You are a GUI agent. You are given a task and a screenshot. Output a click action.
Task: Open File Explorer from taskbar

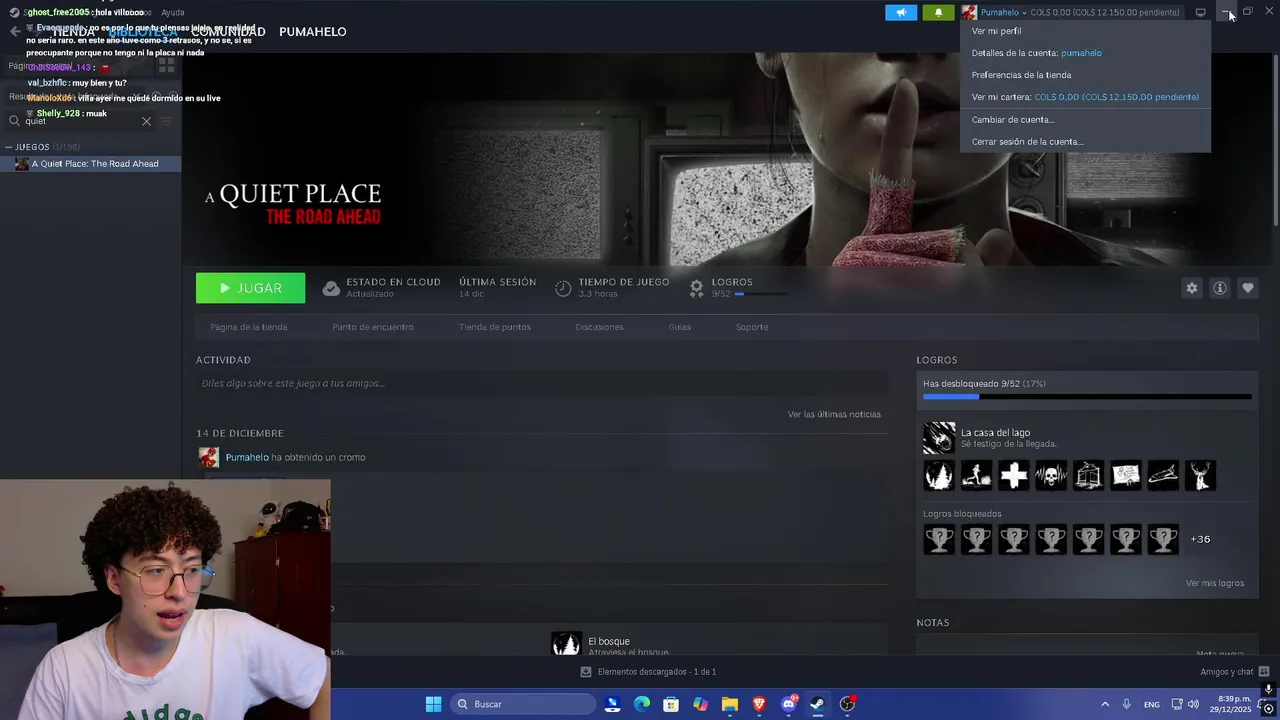pyautogui.click(x=730, y=704)
